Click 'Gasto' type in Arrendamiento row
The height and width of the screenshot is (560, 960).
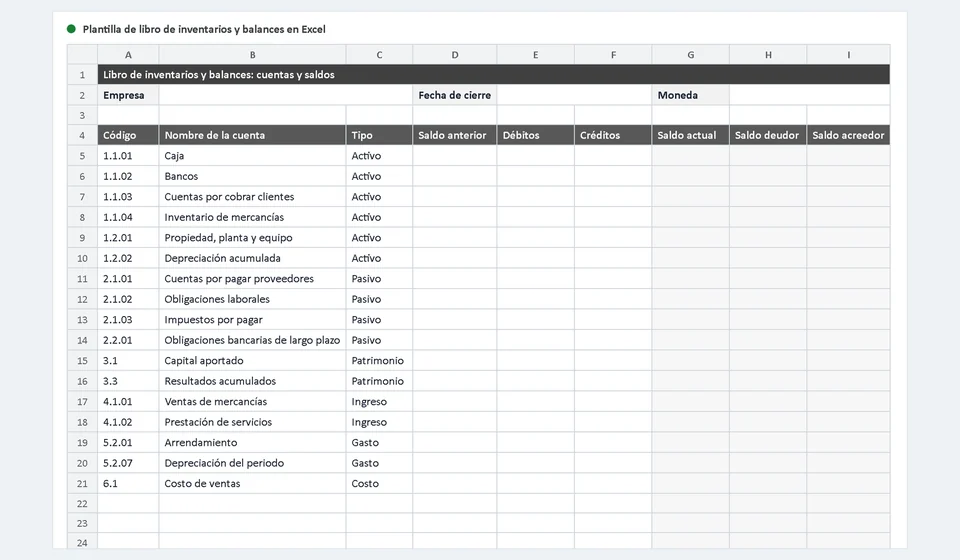(379, 443)
